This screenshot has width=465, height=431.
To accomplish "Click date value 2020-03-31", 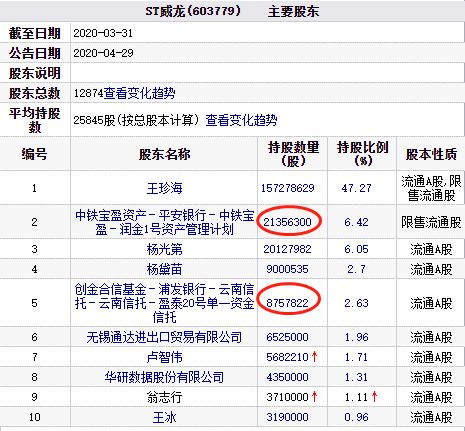I will [x=103, y=33].
